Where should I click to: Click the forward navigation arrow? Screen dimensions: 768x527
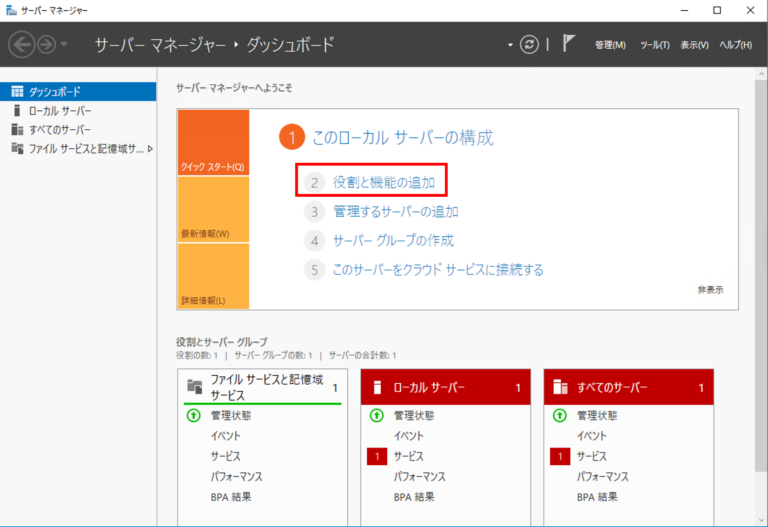pos(47,45)
